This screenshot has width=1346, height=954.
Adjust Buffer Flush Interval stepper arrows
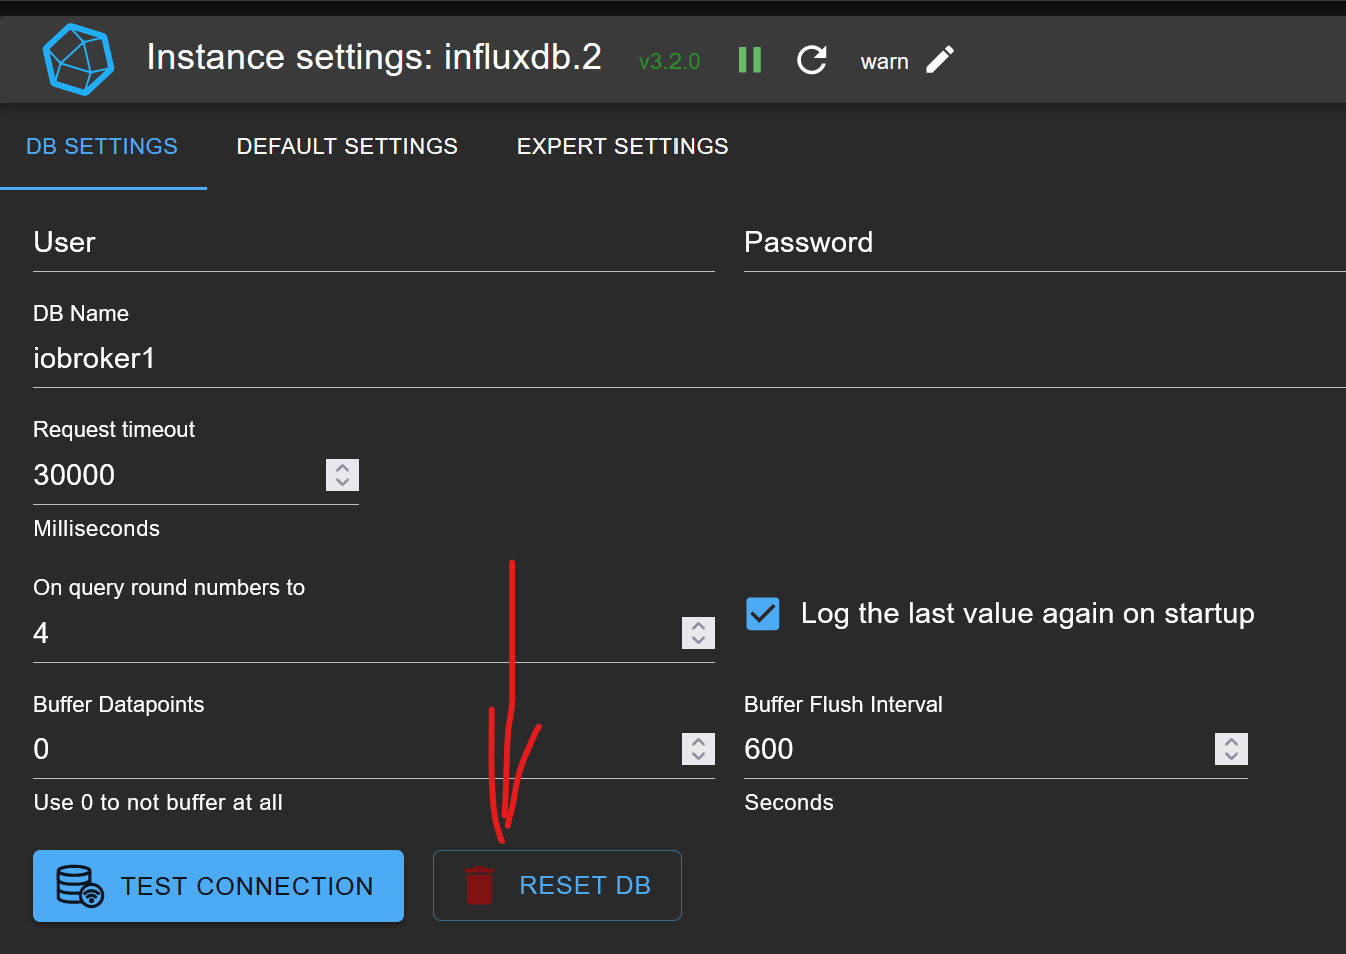[x=1231, y=749]
